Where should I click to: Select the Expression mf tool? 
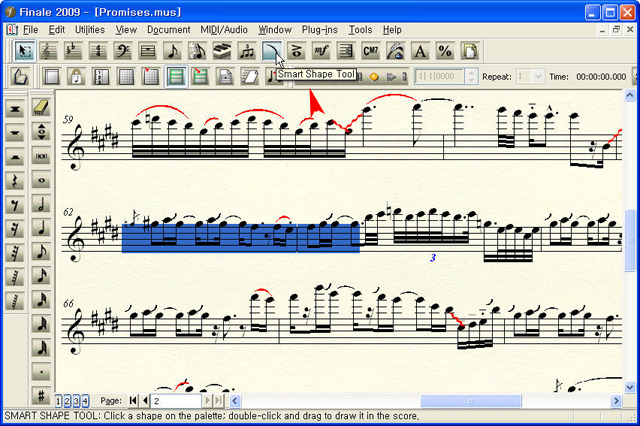[321, 51]
